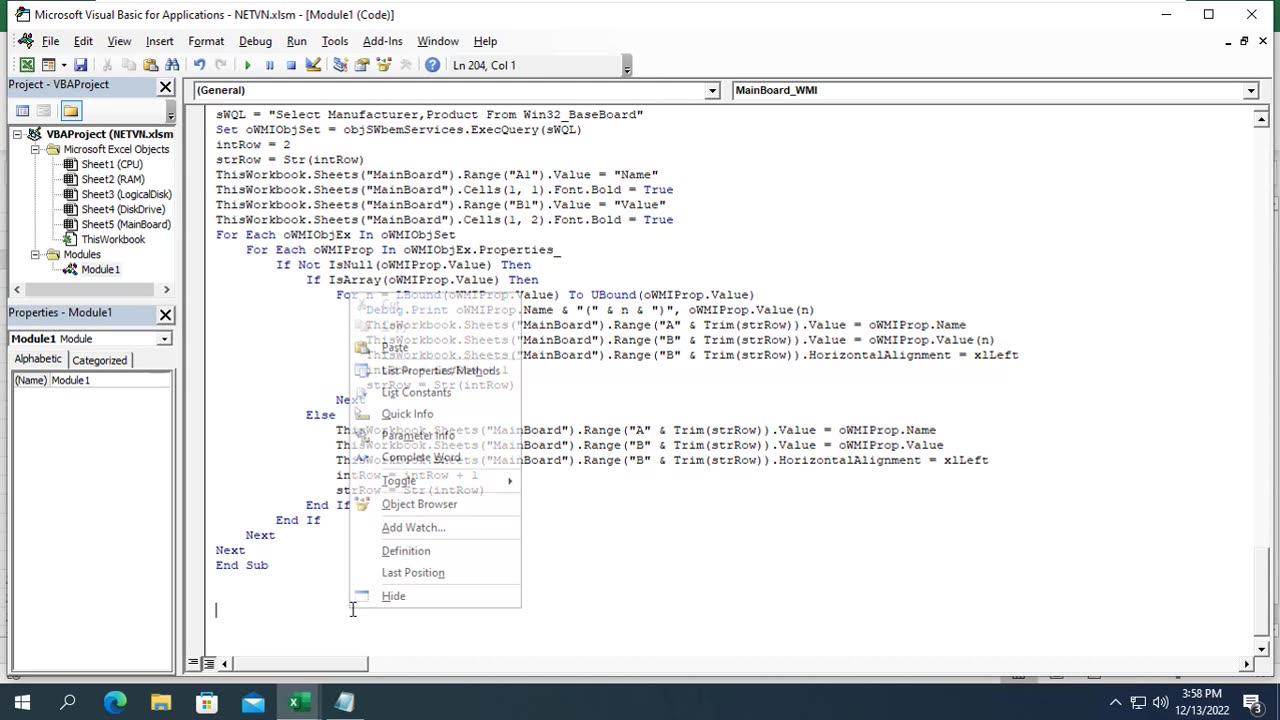Choose Hide in the context menu
1280x720 pixels.
[x=435, y=596]
